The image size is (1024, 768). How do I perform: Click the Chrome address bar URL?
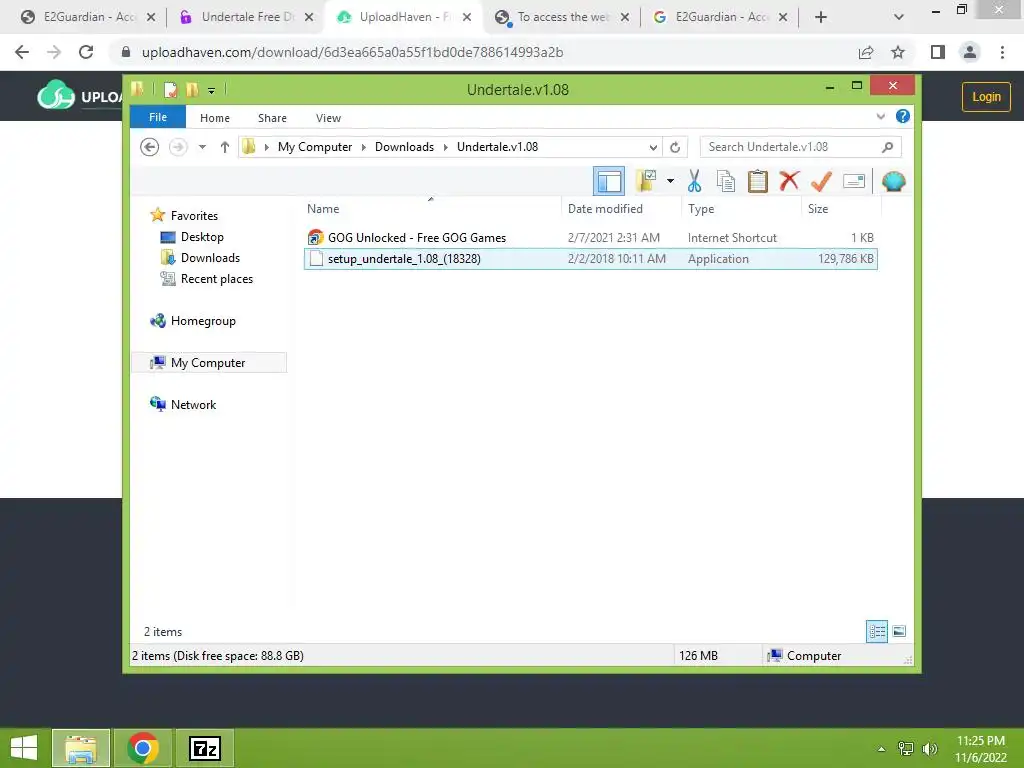352,52
